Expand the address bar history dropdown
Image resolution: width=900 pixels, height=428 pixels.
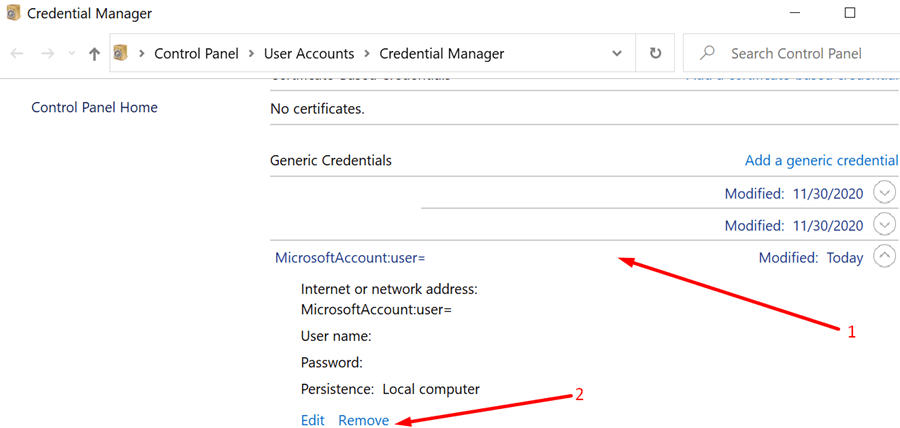click(x=617, y=53)
